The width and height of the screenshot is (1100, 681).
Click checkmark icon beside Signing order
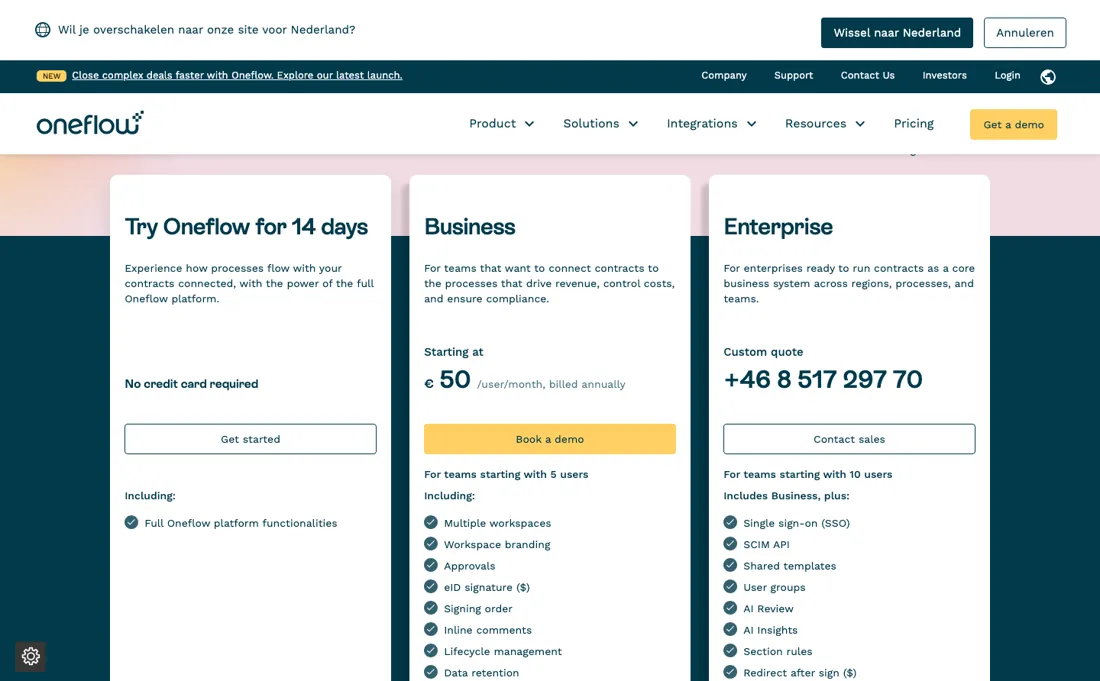[431, 608]
